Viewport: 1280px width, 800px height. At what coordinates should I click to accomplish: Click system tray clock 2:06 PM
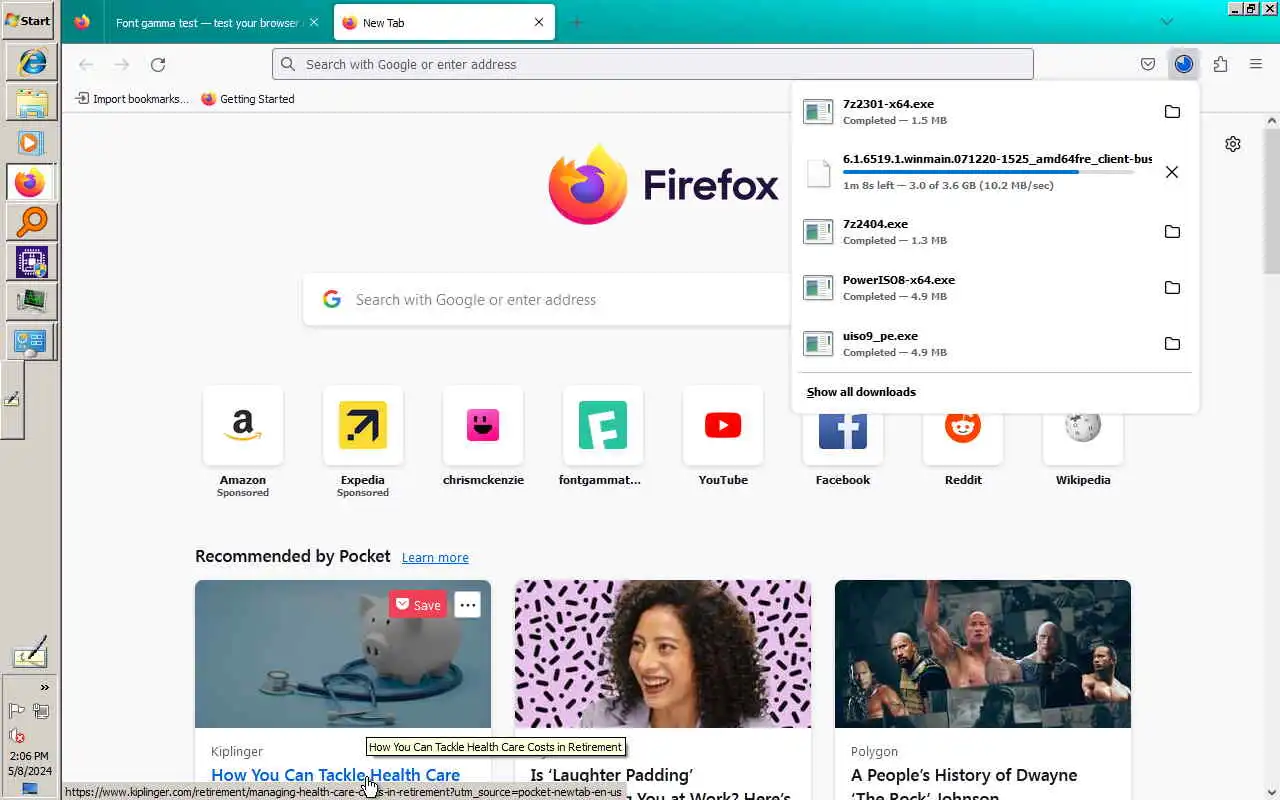point(28,756)
